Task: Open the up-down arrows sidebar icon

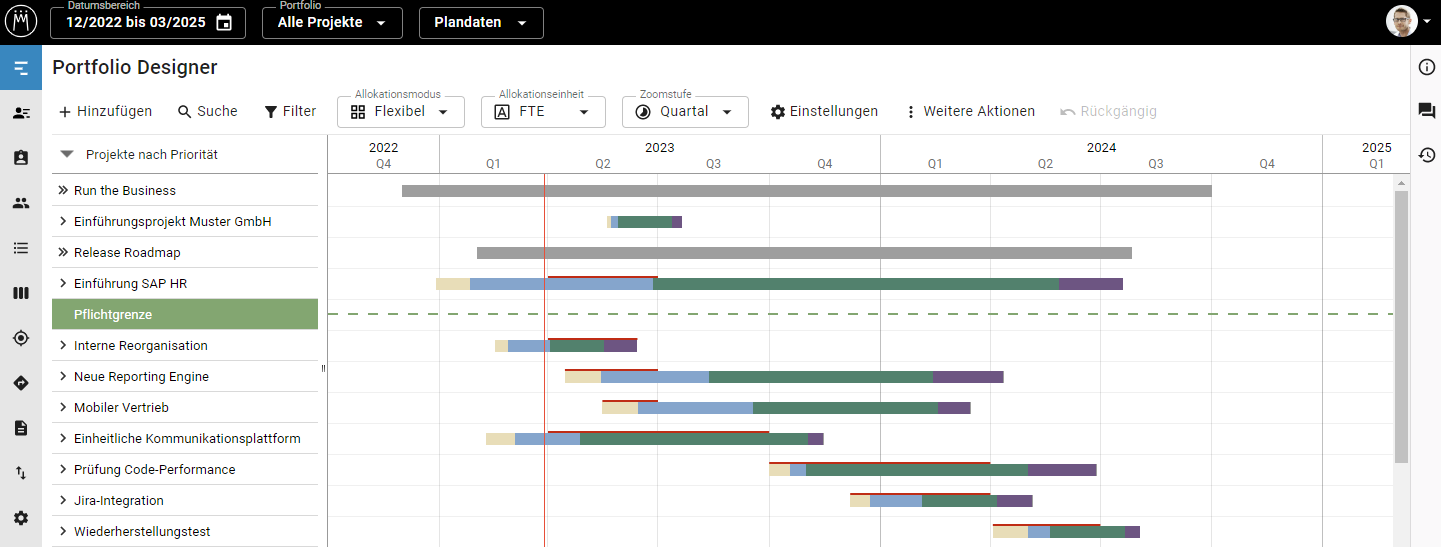Action: coord(21,473)
